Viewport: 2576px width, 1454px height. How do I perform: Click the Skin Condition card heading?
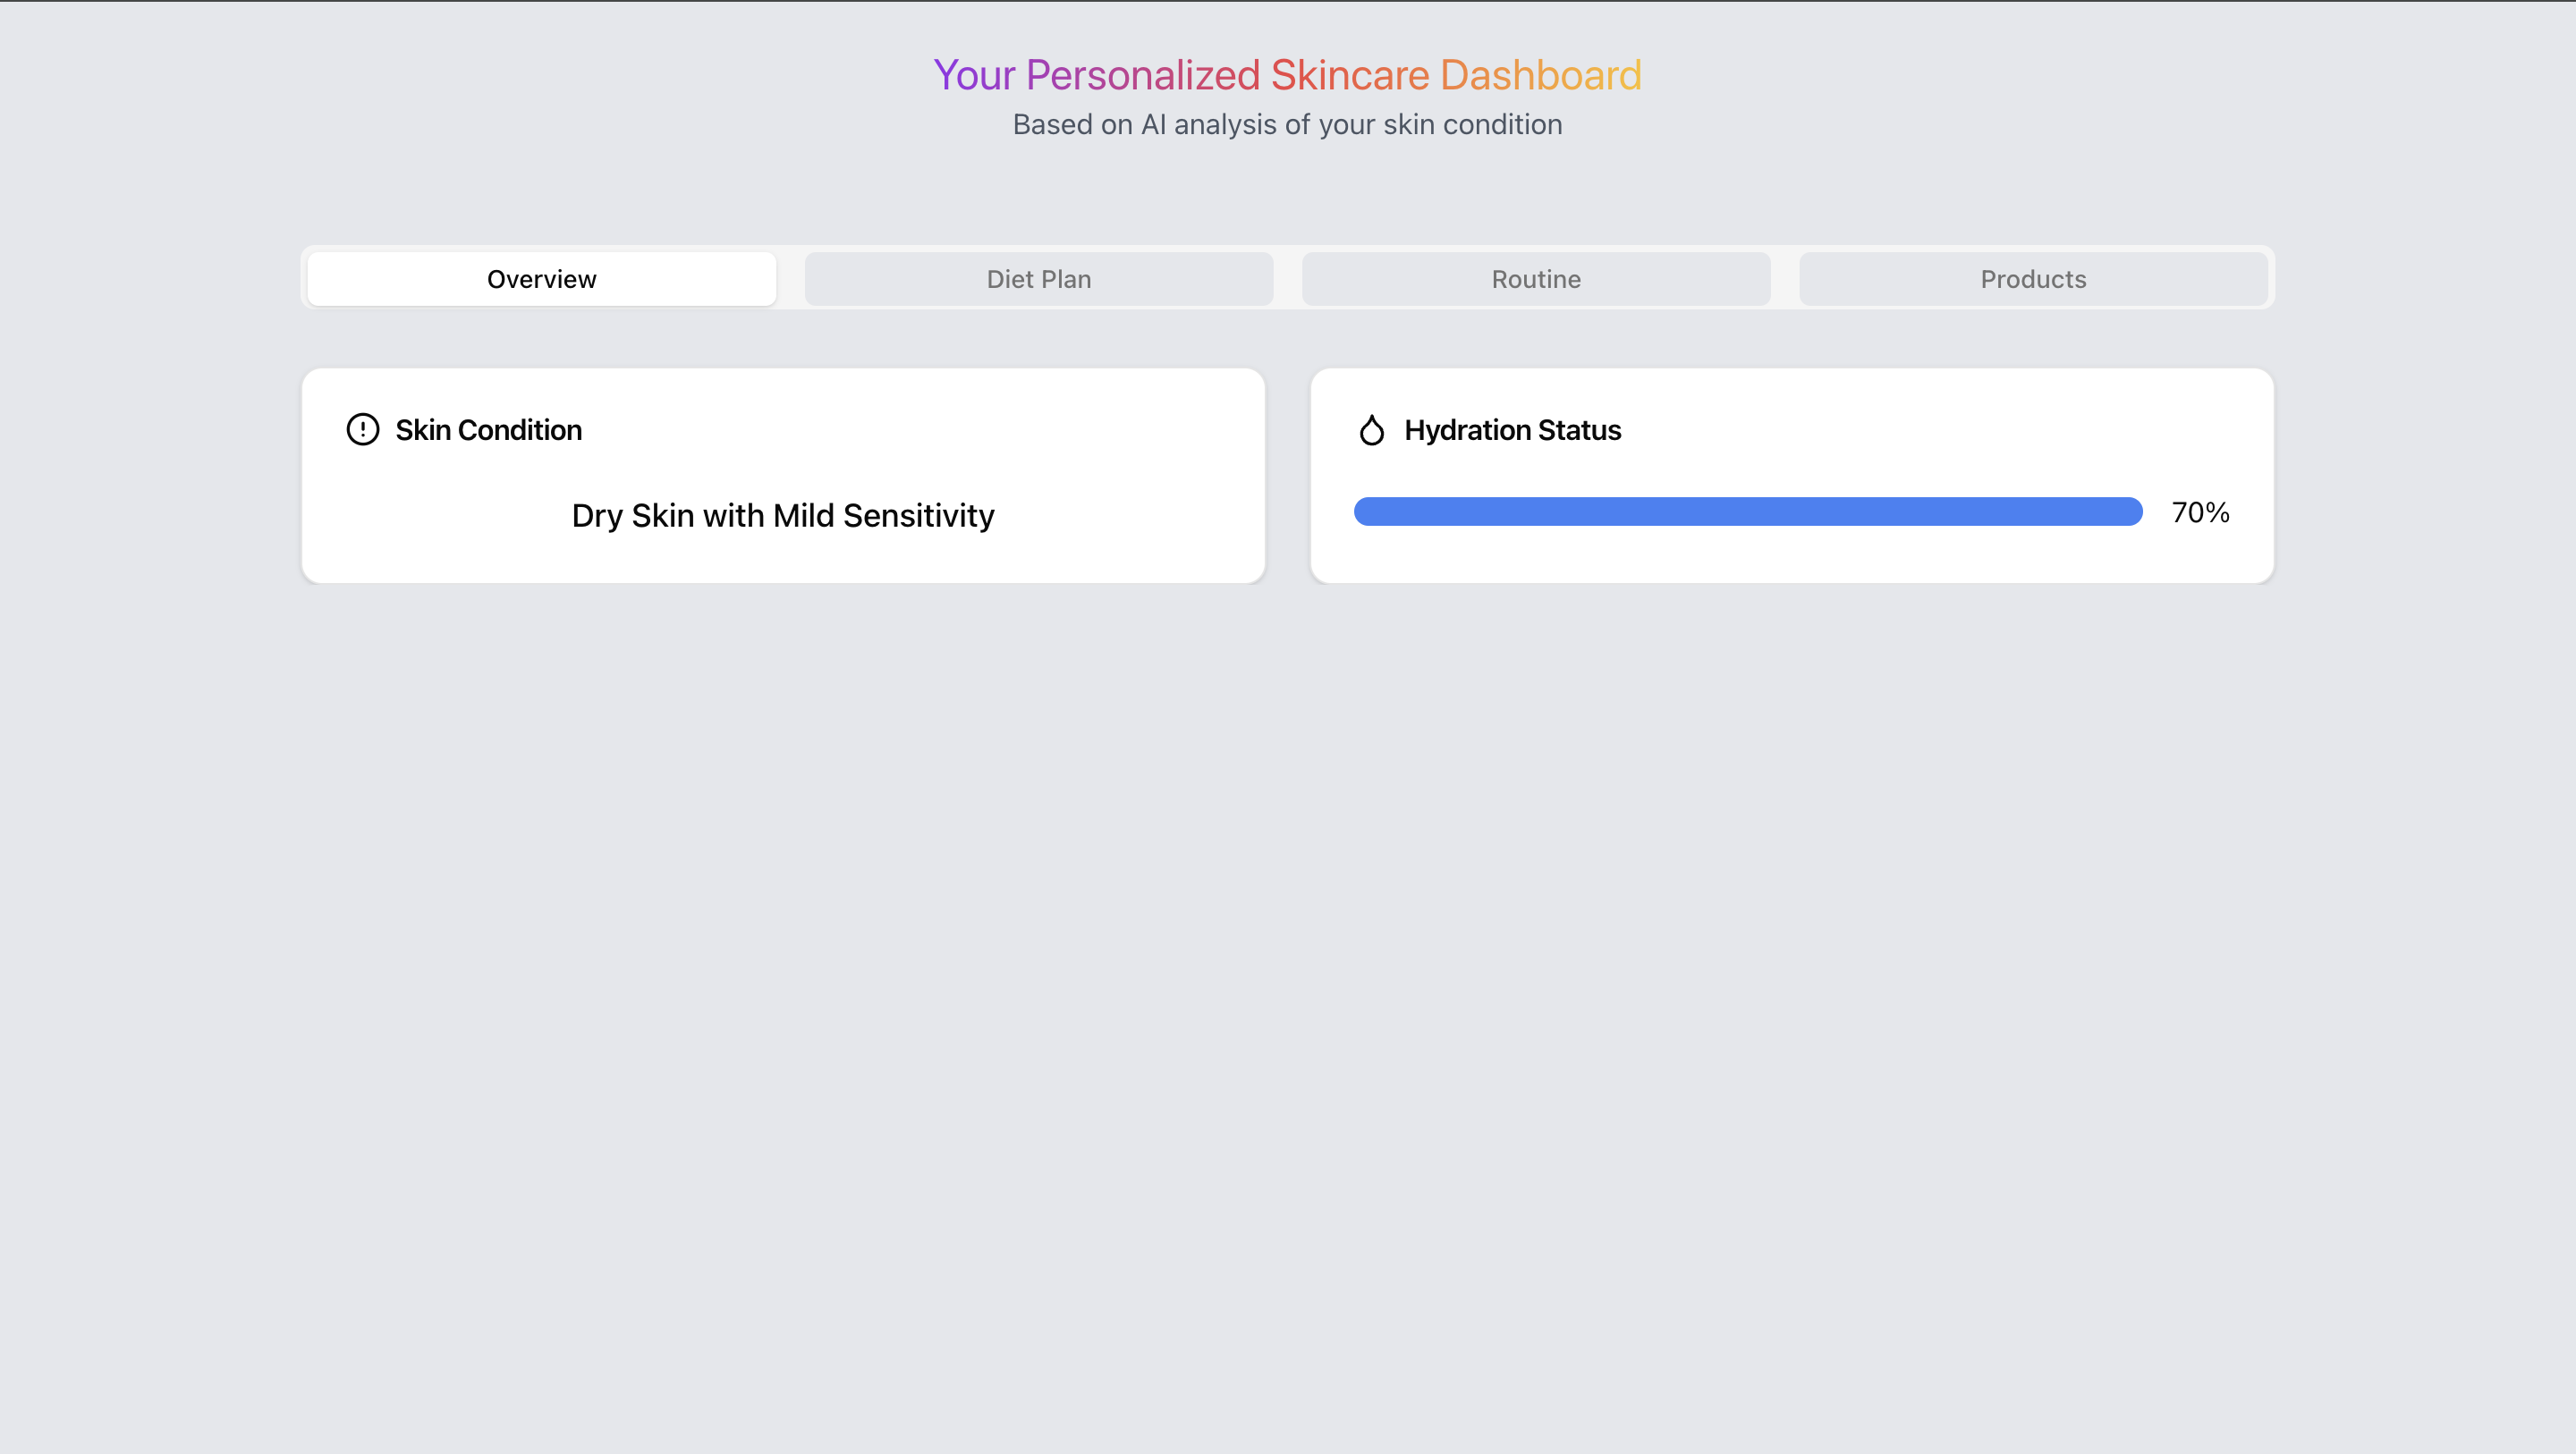488,430
